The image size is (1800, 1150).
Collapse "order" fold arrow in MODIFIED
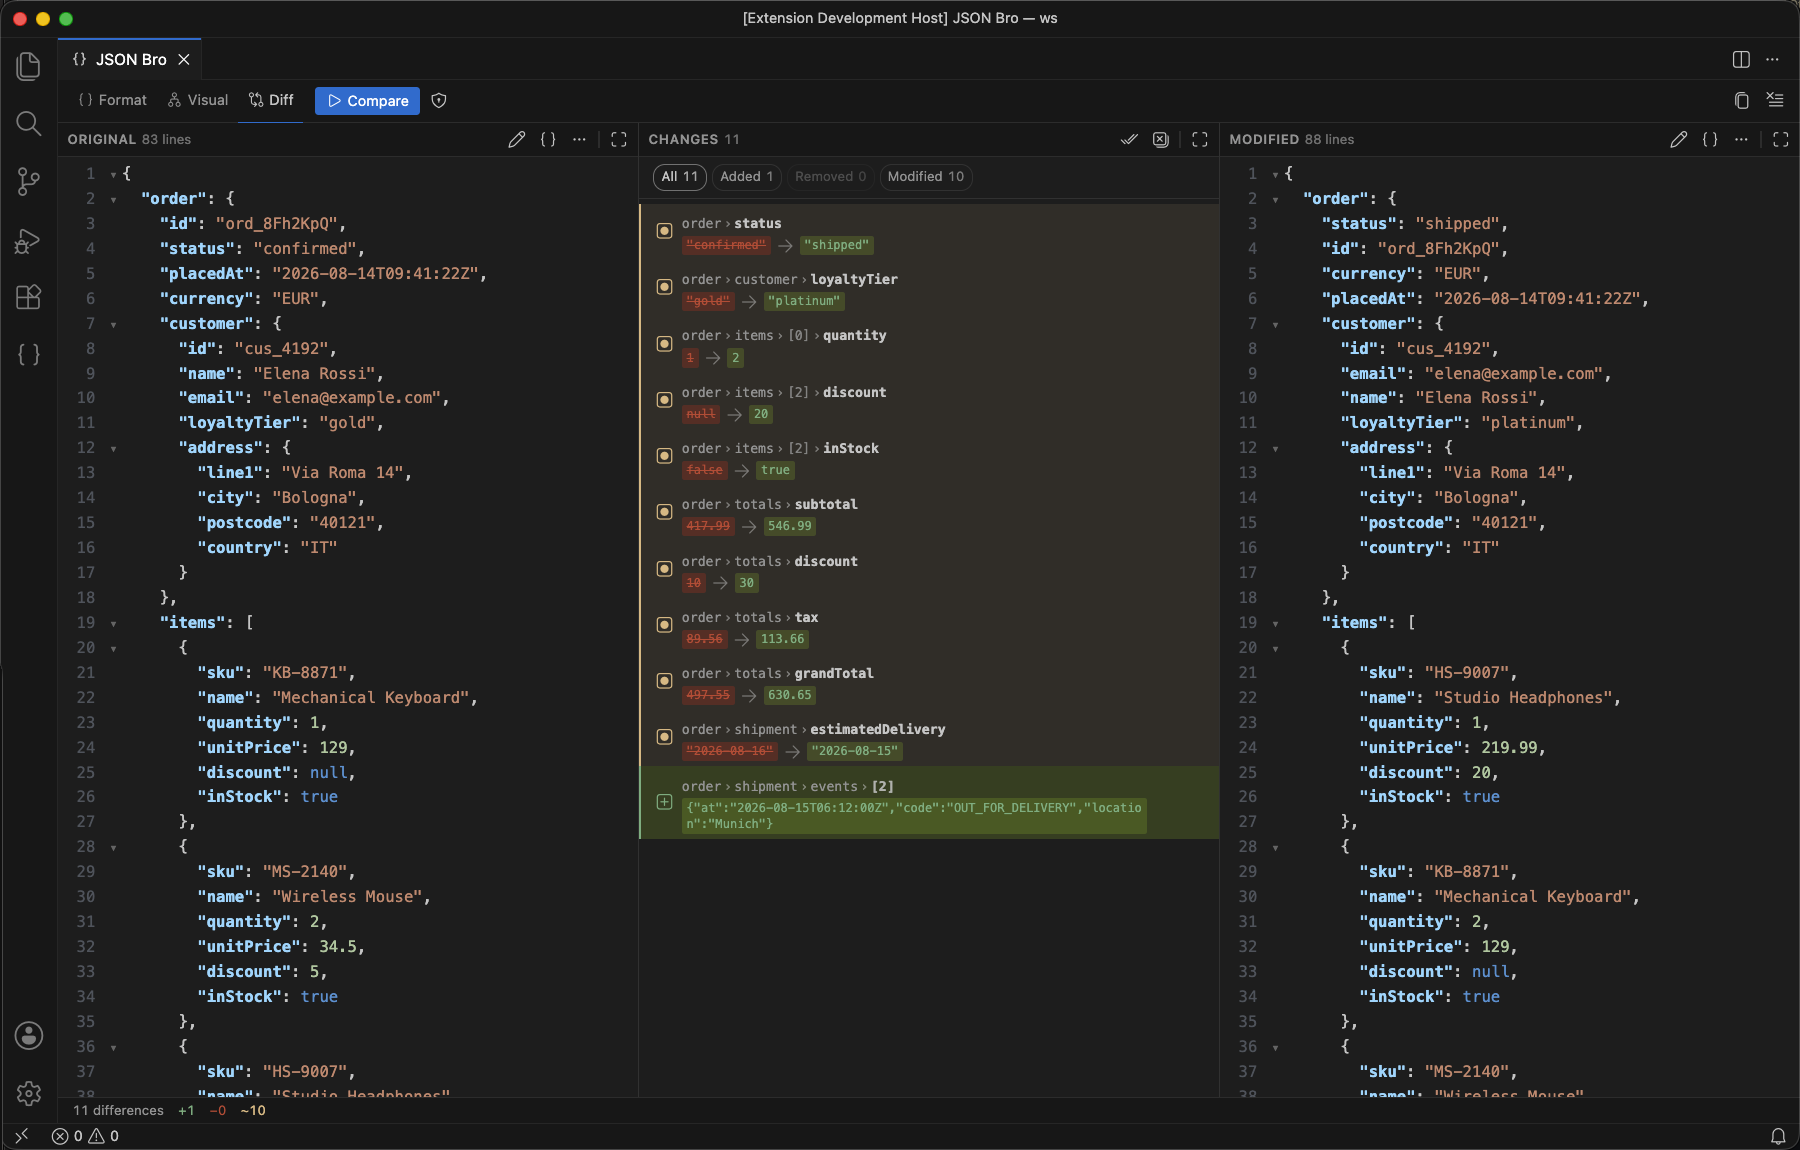(x=1275, y=200)
